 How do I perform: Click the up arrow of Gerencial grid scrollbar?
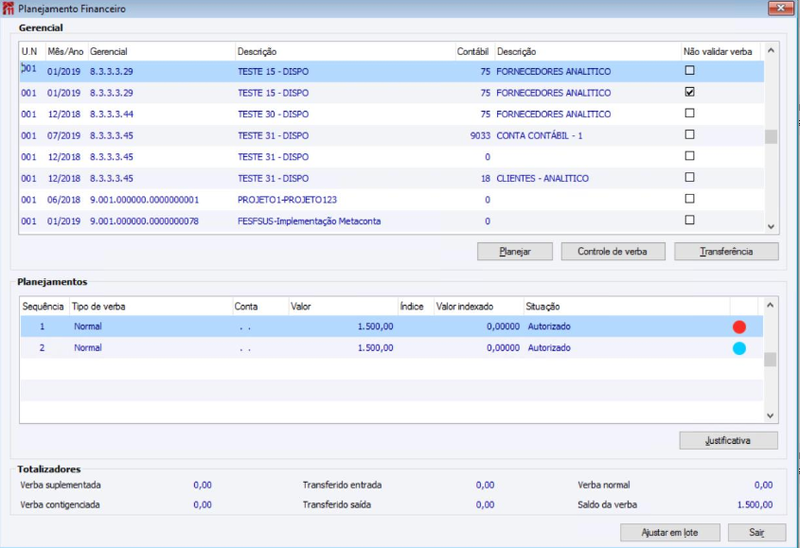pos(771,50)
